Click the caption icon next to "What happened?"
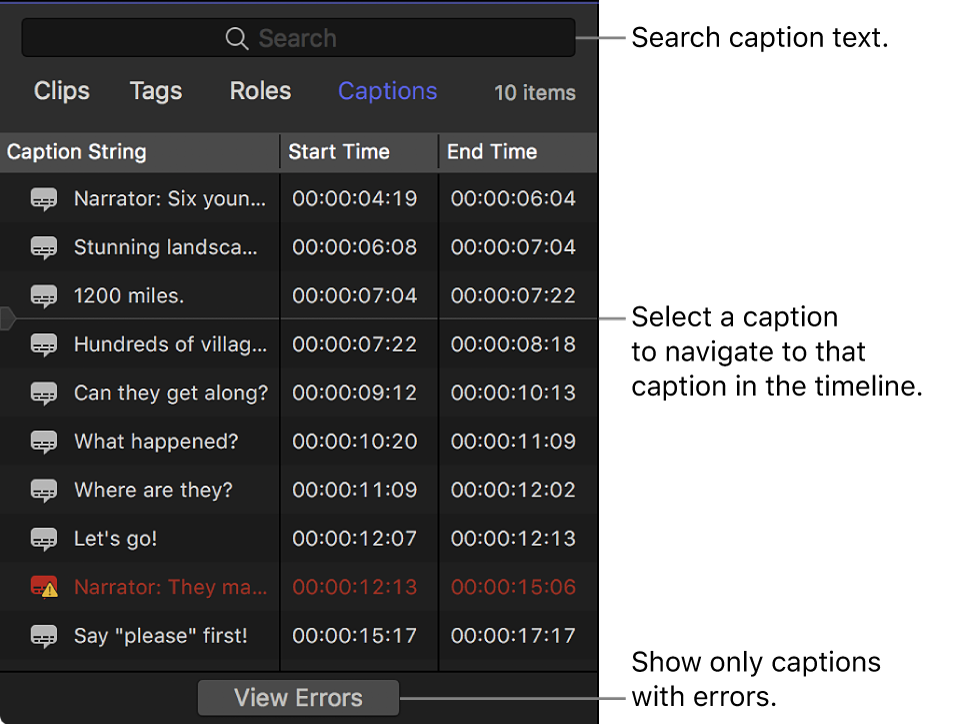This screenshot has width=958, height=724. tap(44, 441)
